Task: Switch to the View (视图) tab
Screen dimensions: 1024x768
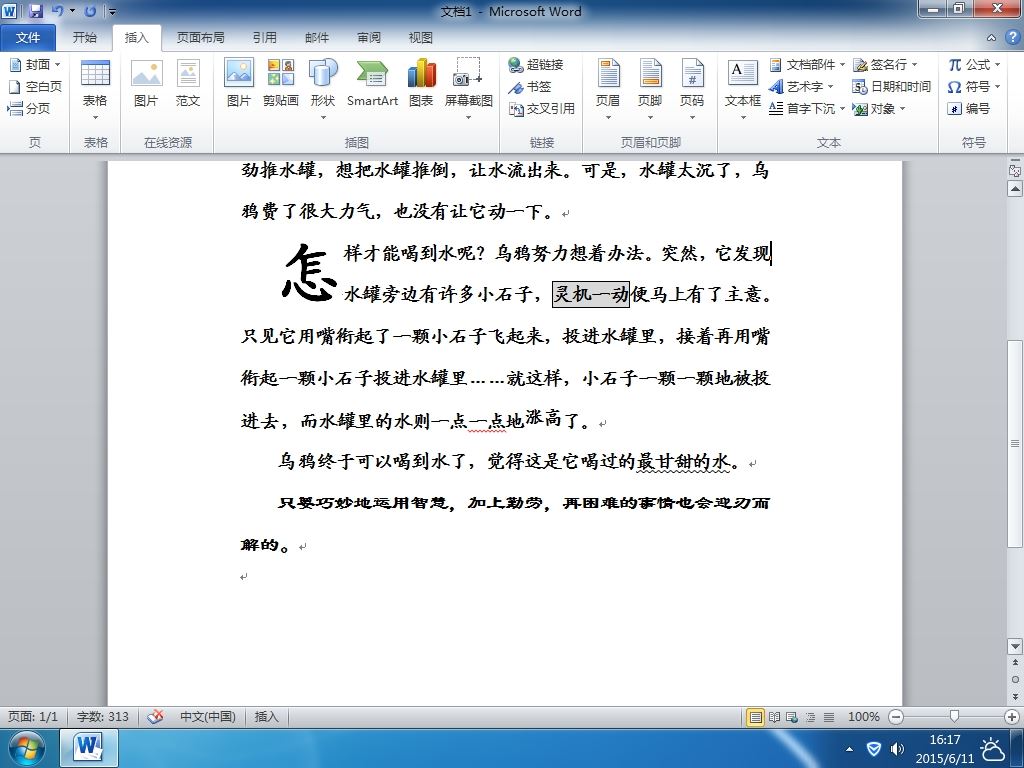Action: [421, 38]
